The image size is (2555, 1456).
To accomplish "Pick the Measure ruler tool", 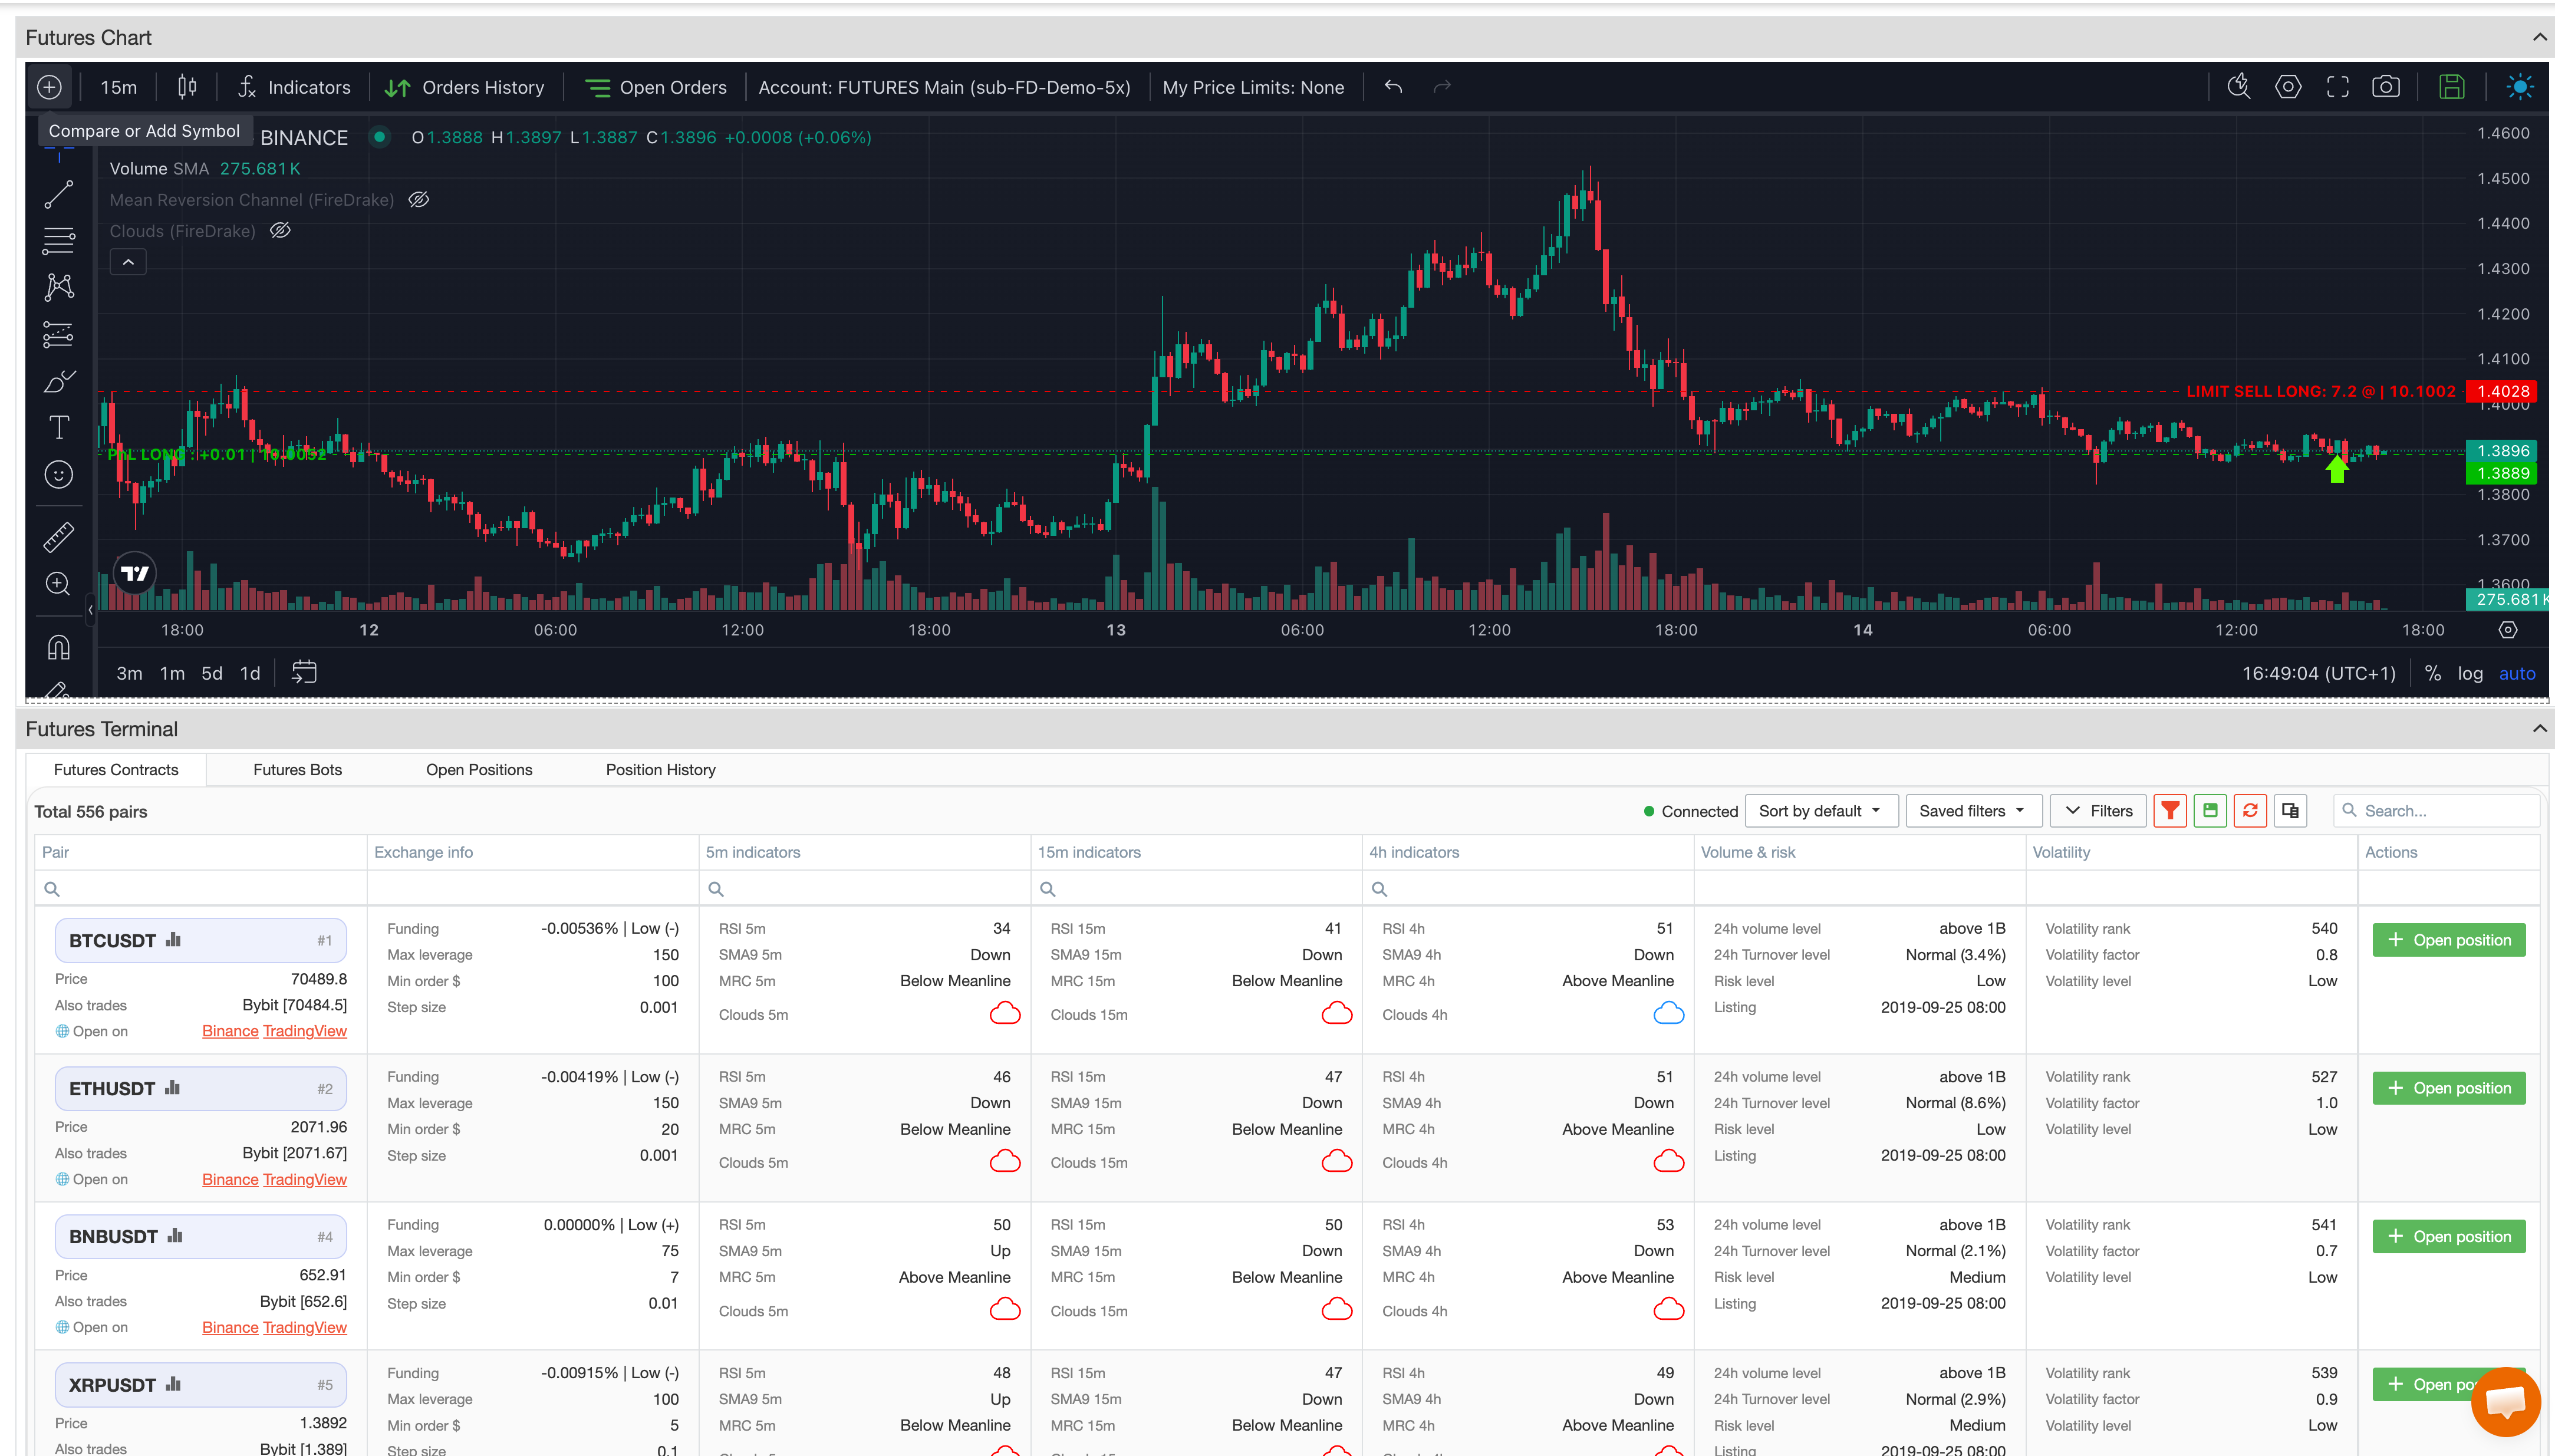I will [58, 537].
